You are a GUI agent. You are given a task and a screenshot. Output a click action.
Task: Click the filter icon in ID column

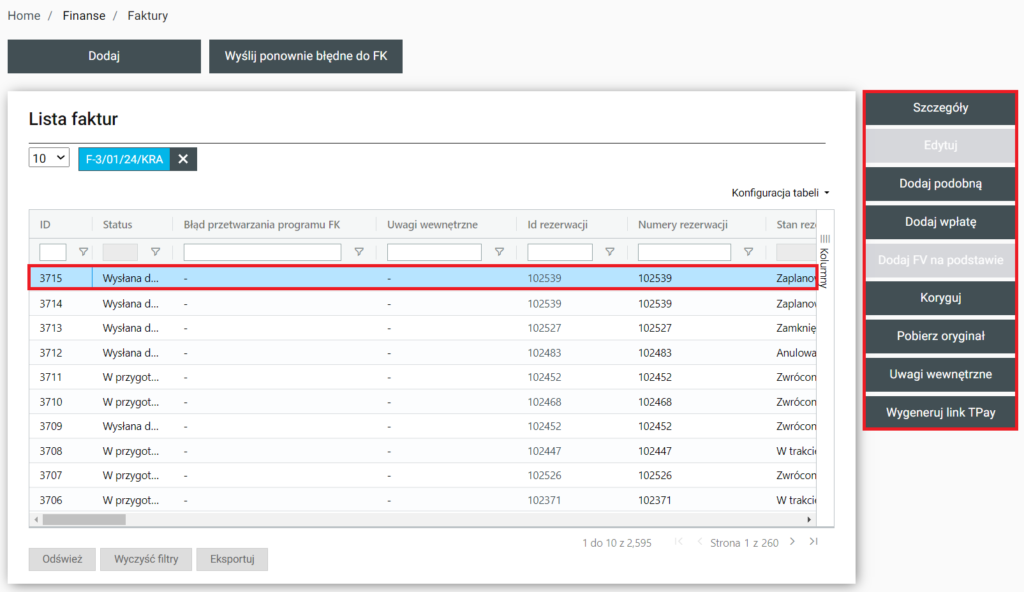tap(83, 252)
